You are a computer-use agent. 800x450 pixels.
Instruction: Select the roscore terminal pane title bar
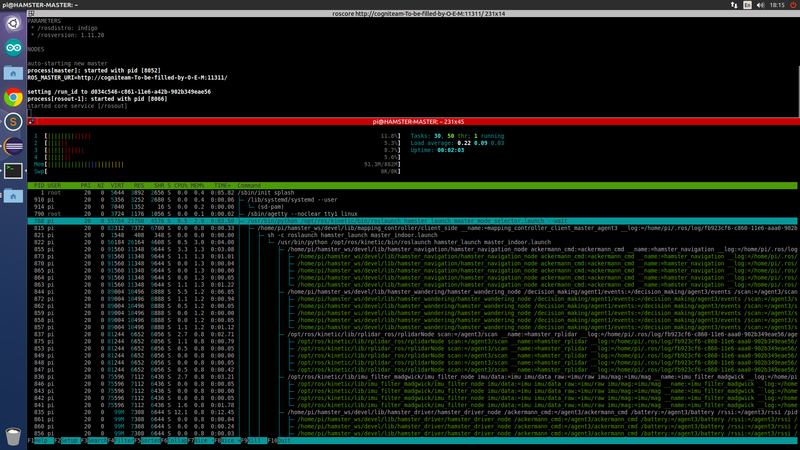pos(413,13)
